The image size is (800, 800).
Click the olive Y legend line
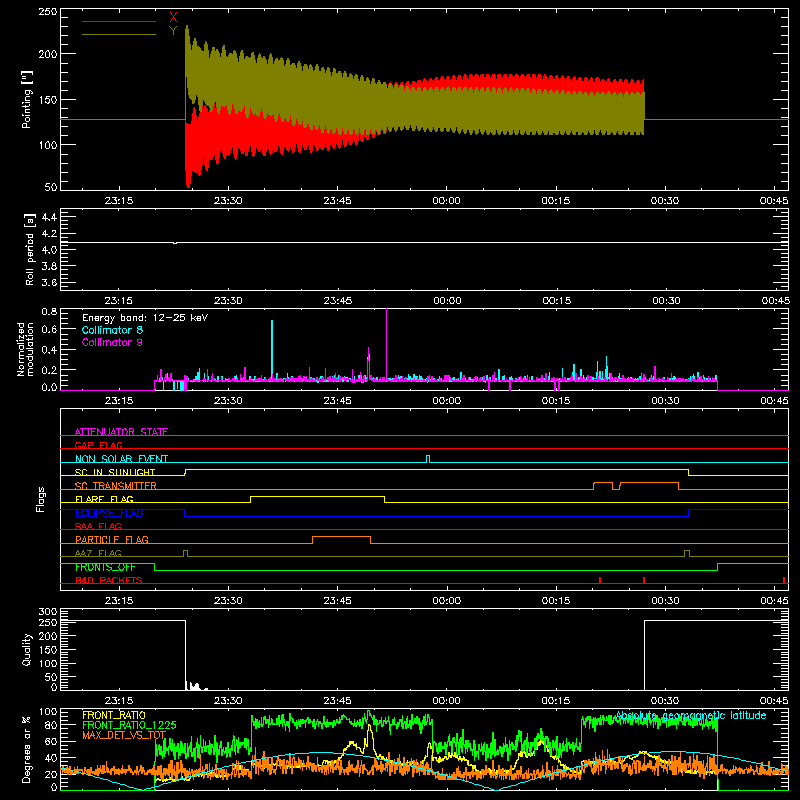click(119, 35)
